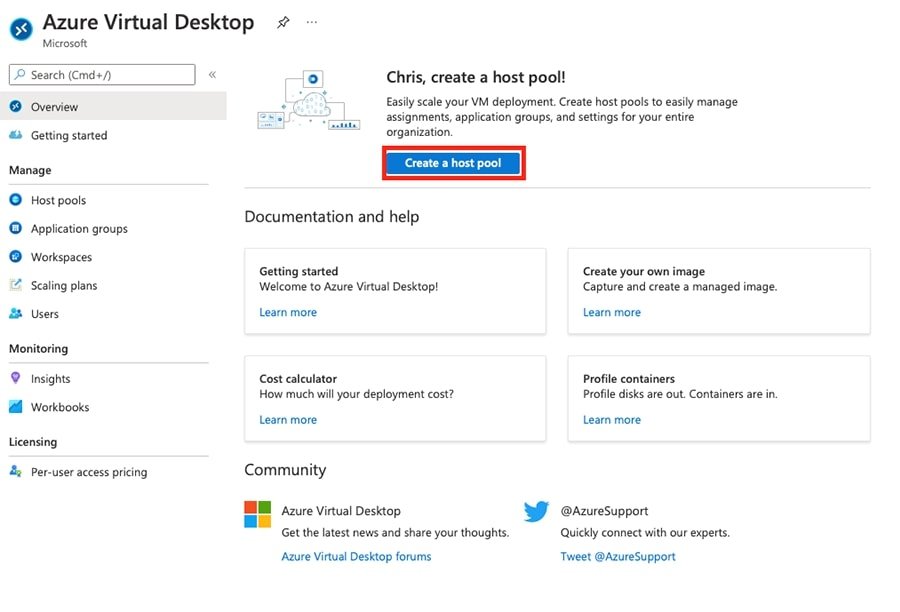This screenshot has width=900, height=612.
Task: Click the Create a host pool button
Action: [453, 163]
